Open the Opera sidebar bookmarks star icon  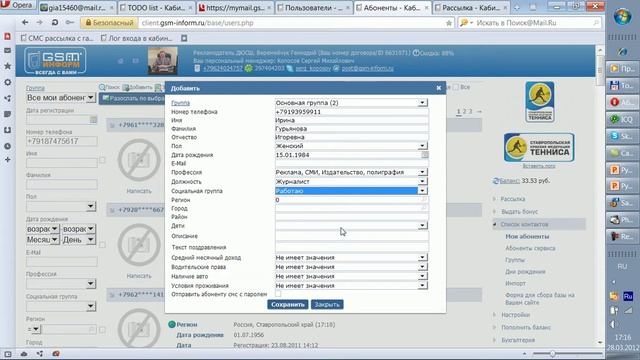point(7,66)
